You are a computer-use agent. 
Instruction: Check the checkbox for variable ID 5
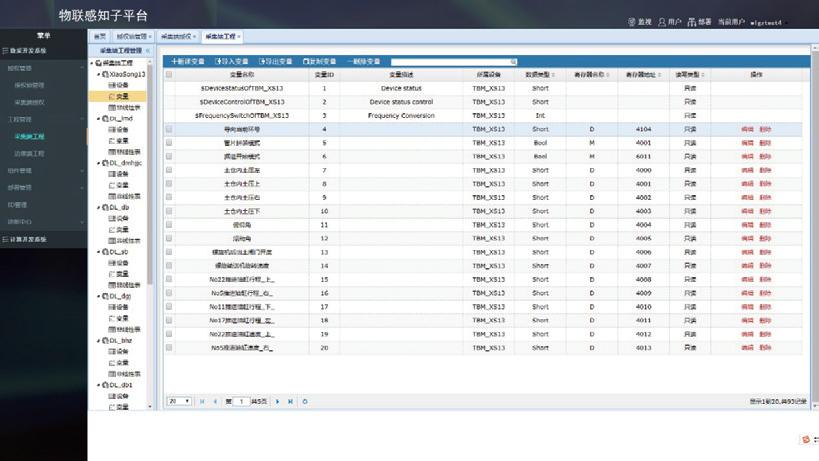[x=169, y=143]
